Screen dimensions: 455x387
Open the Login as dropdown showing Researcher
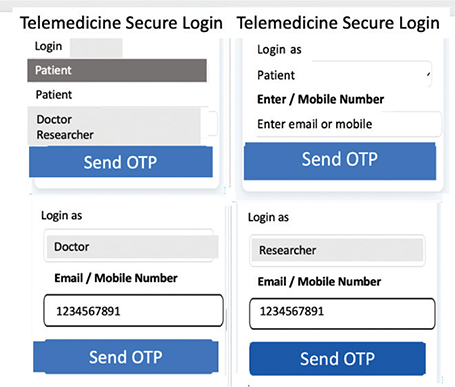[x=337, y=250]
